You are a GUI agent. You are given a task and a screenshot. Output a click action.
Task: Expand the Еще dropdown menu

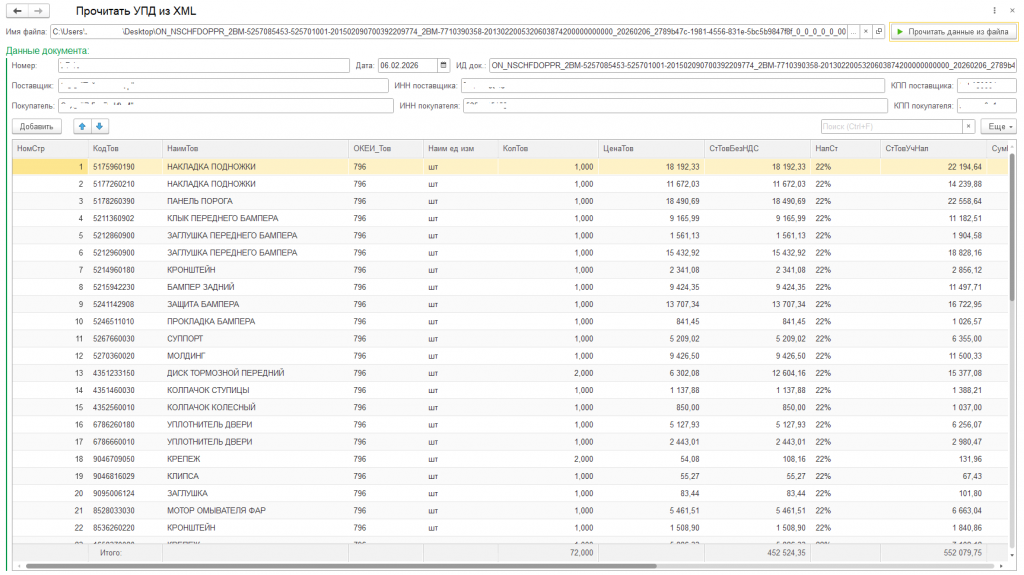point(998,127)
